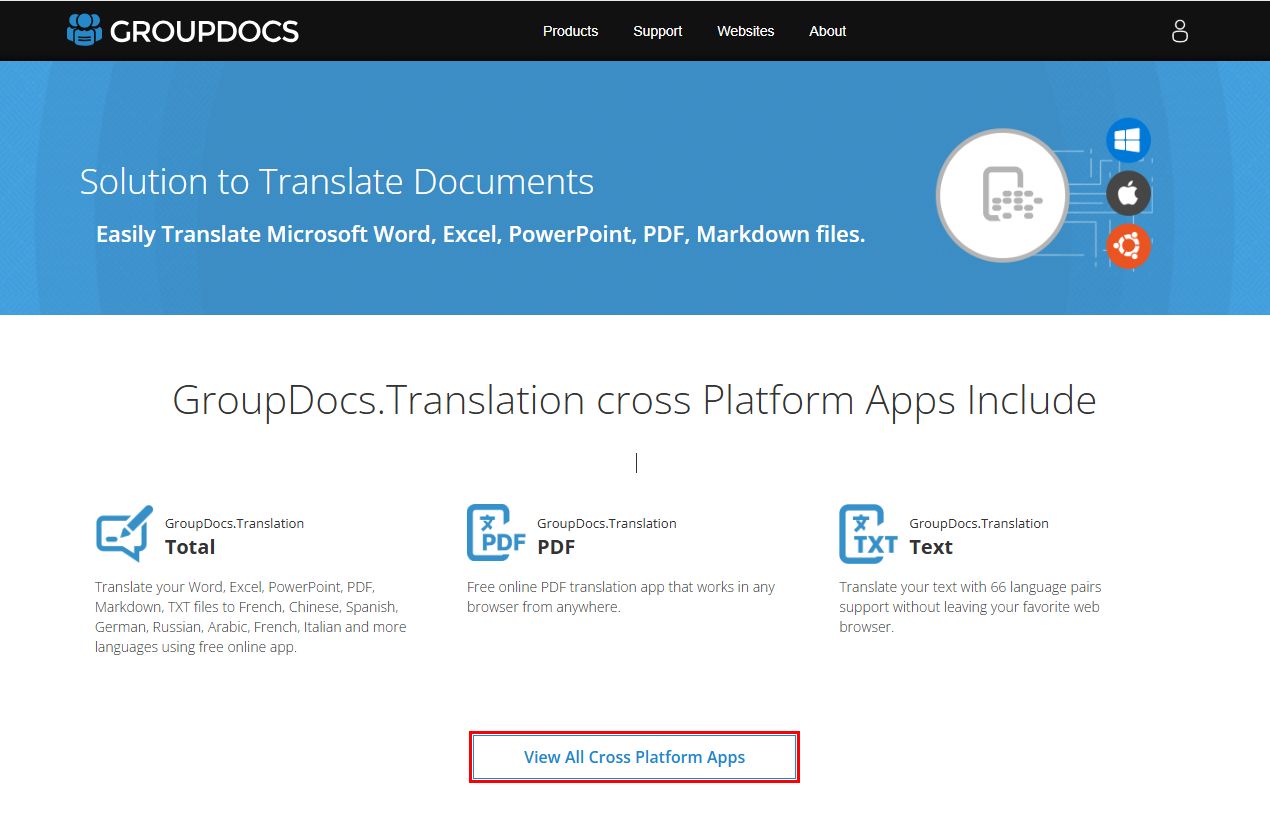Click the GROUPDOCS brand name text
Screen dimensions: 1270x822
pos(204,31)
